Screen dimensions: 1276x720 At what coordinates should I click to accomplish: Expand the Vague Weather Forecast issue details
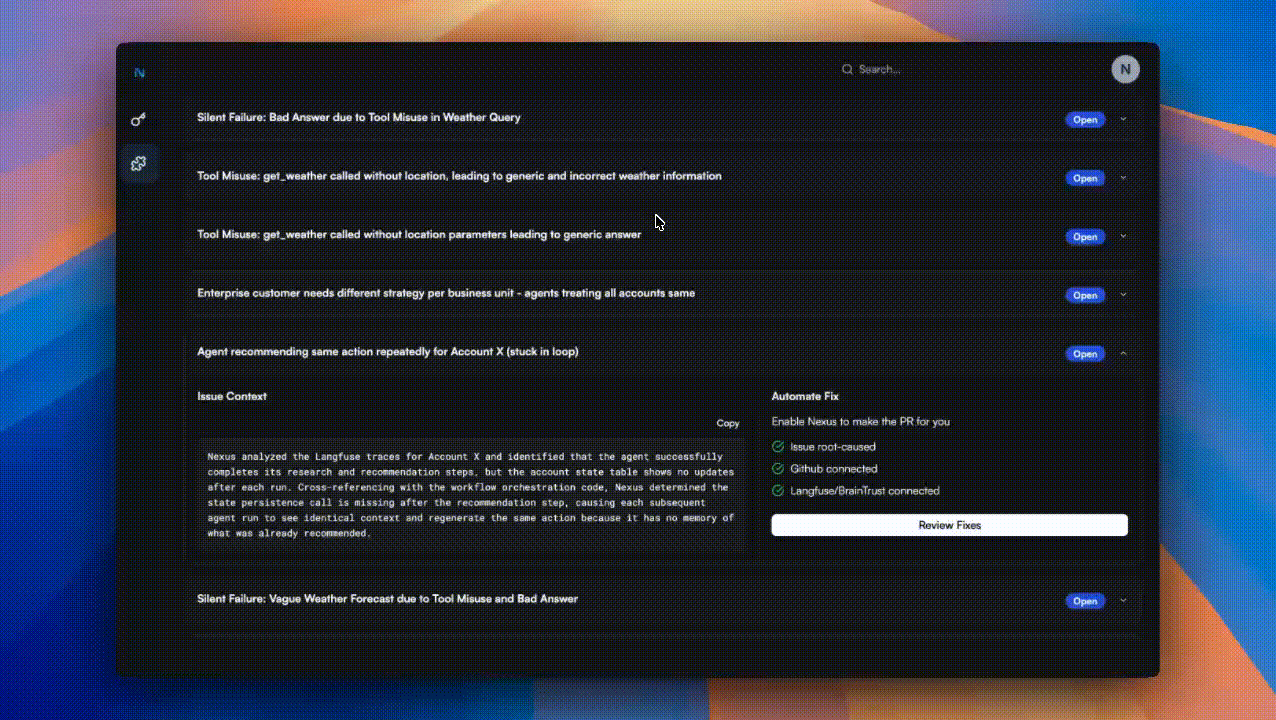click(1122, 600)
